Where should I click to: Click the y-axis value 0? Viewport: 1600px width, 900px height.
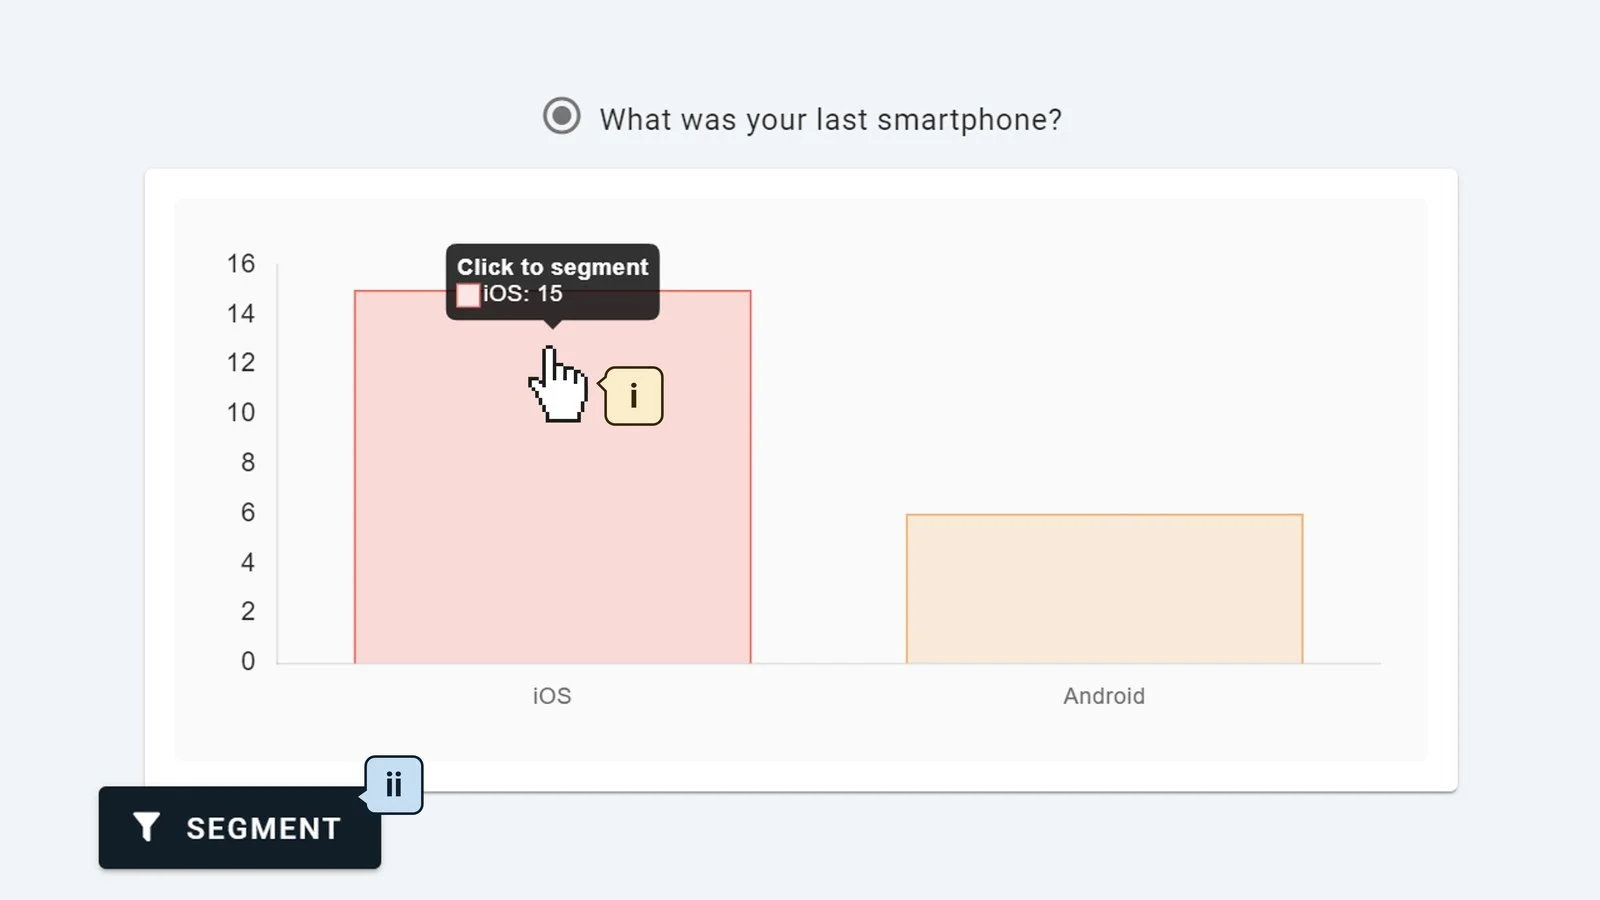click(248, 661)
